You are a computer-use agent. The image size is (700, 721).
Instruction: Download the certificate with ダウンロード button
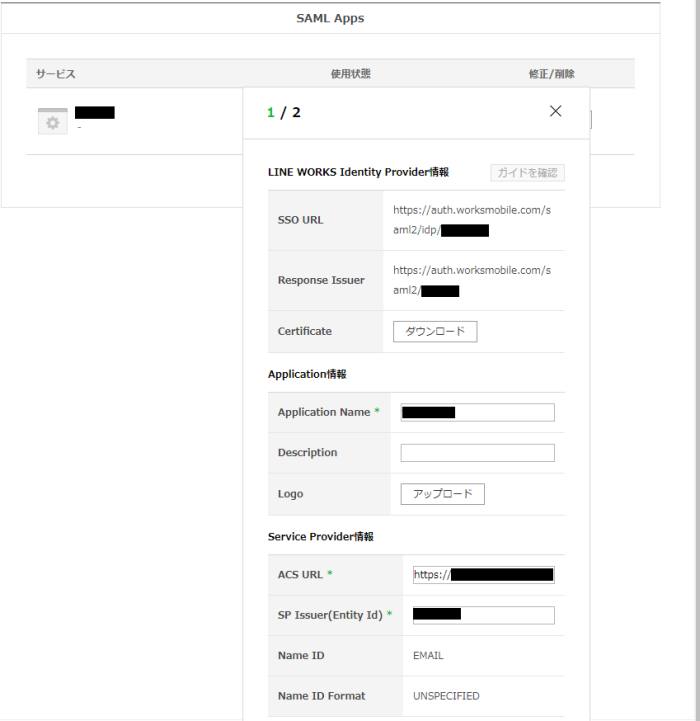435,332
